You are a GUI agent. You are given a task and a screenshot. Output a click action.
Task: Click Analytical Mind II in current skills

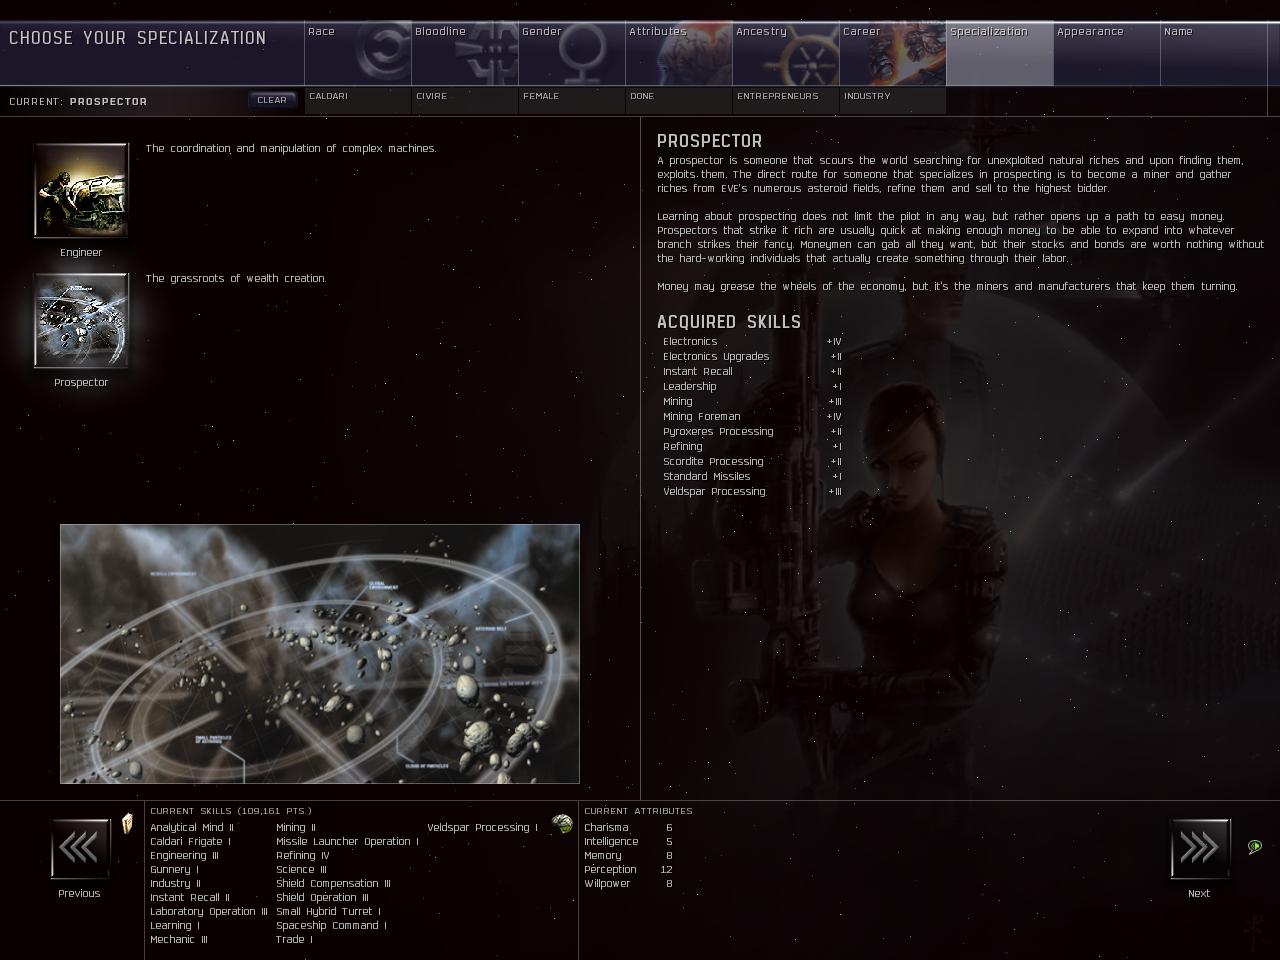[x=192, y=828]
